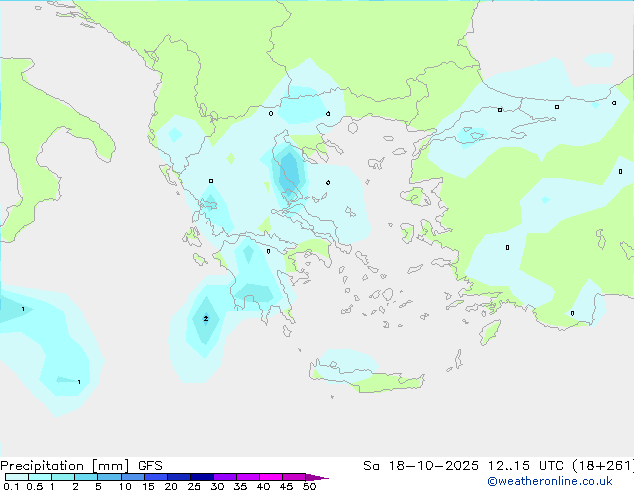Select the 20–25 mm dark blue swatch
Viewport: 634px width, 490px height.
pos(179,477)
